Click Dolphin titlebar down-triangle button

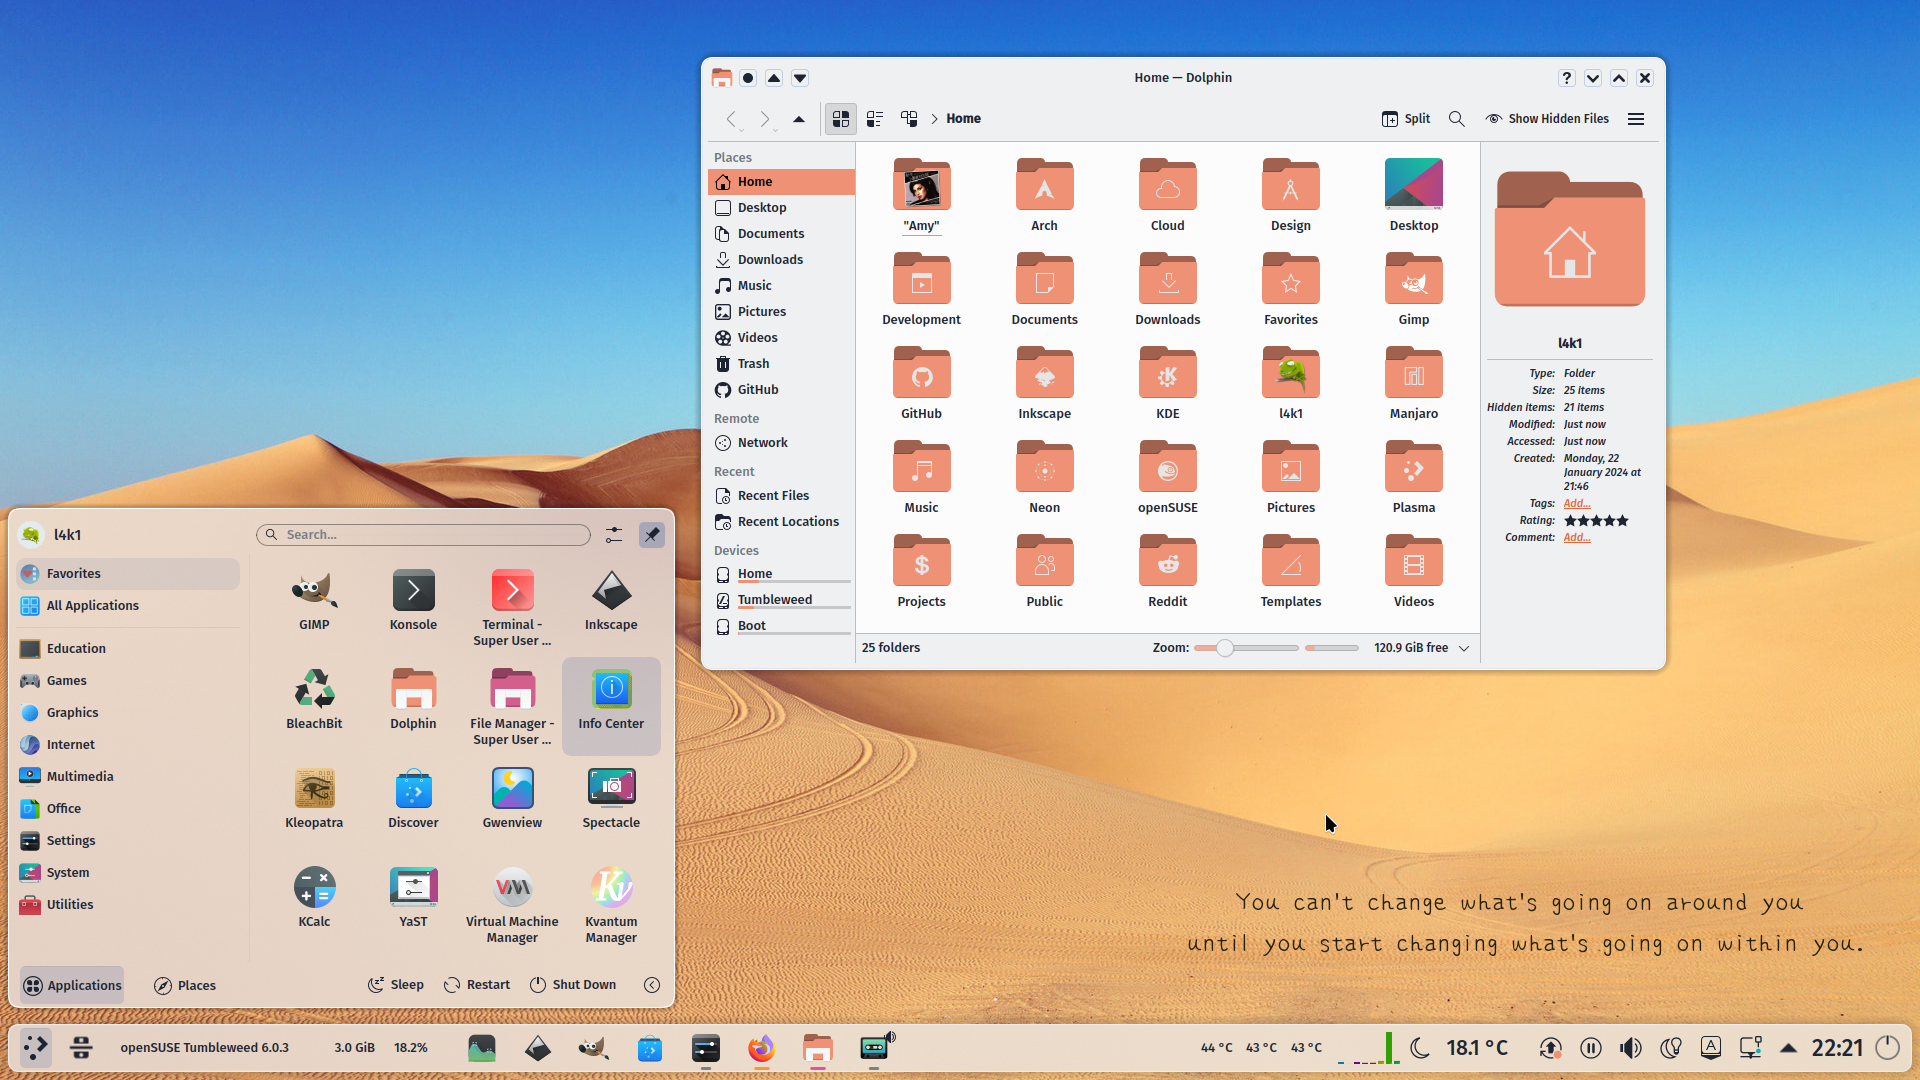(x=800, y=78)
